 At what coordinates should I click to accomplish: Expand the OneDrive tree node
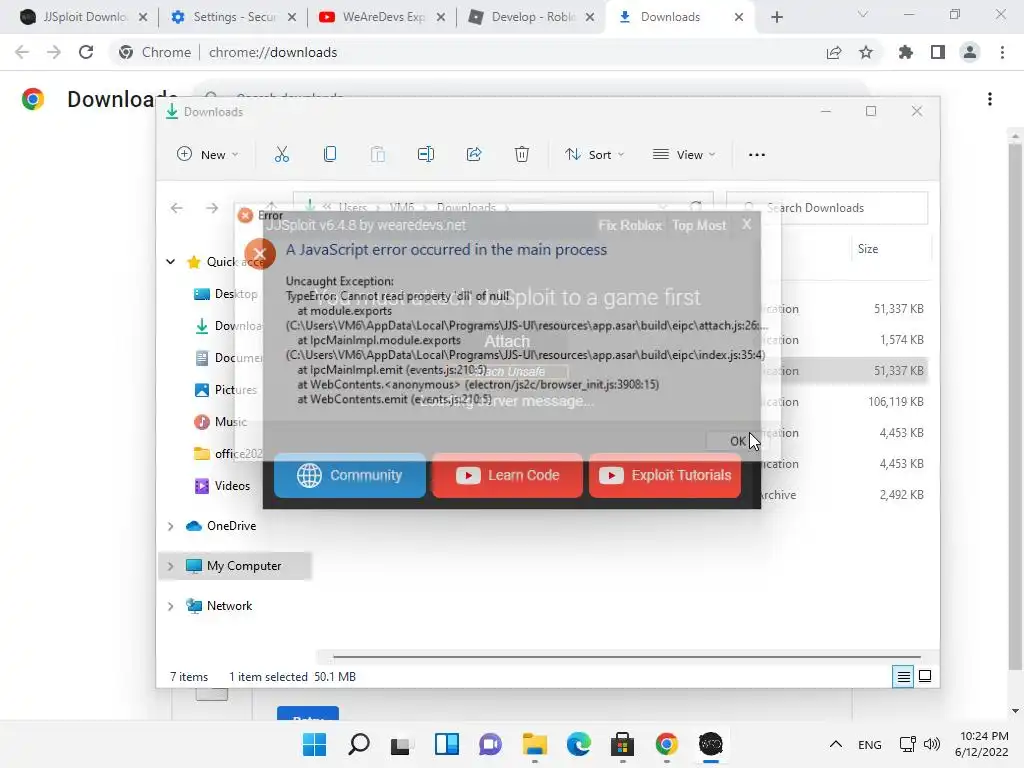170,526
